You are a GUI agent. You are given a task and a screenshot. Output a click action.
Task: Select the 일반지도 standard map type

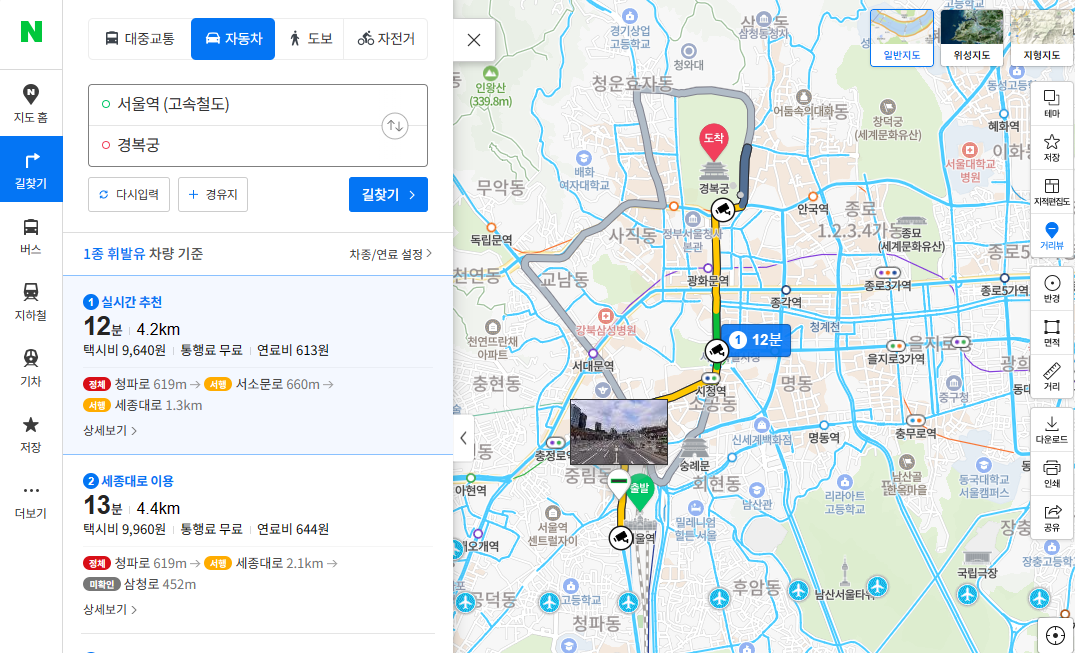pos(902,38)
